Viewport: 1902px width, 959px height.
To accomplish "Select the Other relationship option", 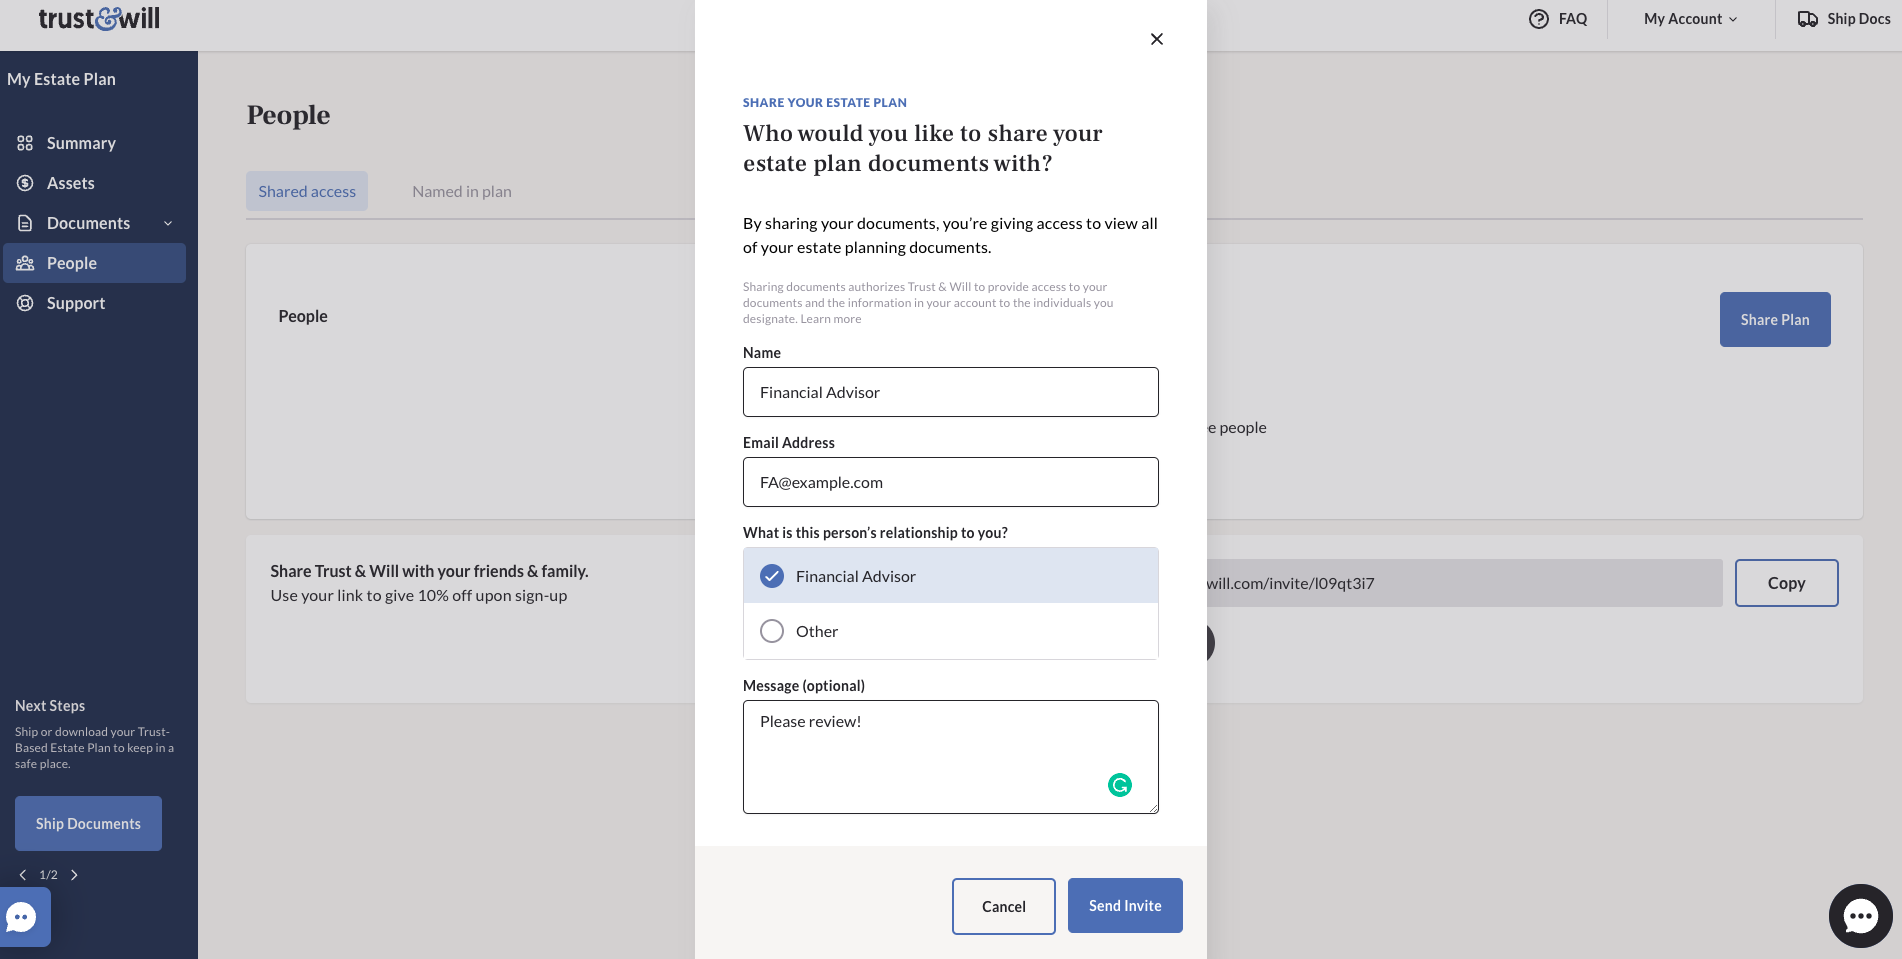I will click(951, 631).
